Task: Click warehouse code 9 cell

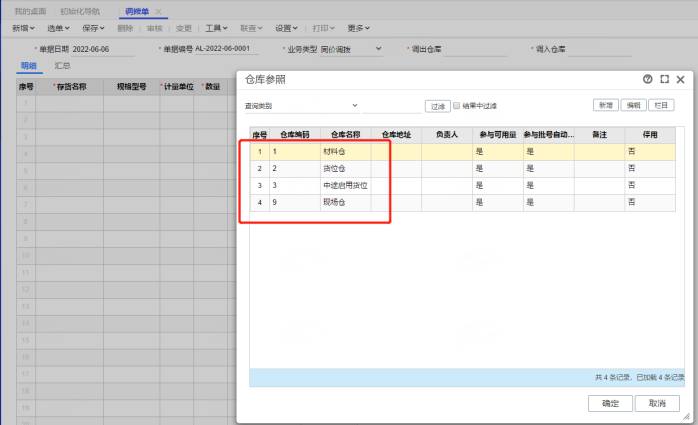Action: [x=295, y=202]
